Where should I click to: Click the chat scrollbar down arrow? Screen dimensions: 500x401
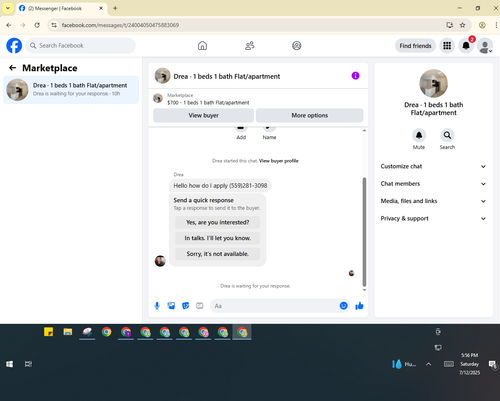click(364, 290)
